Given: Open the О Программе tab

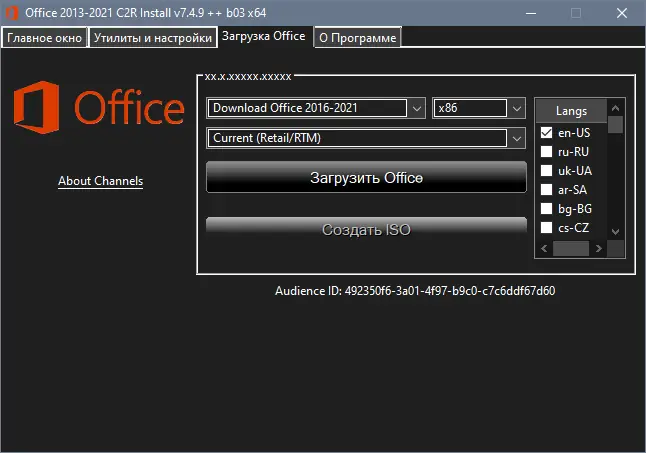Looking at the screenshot, I should (x=357, y=38).
